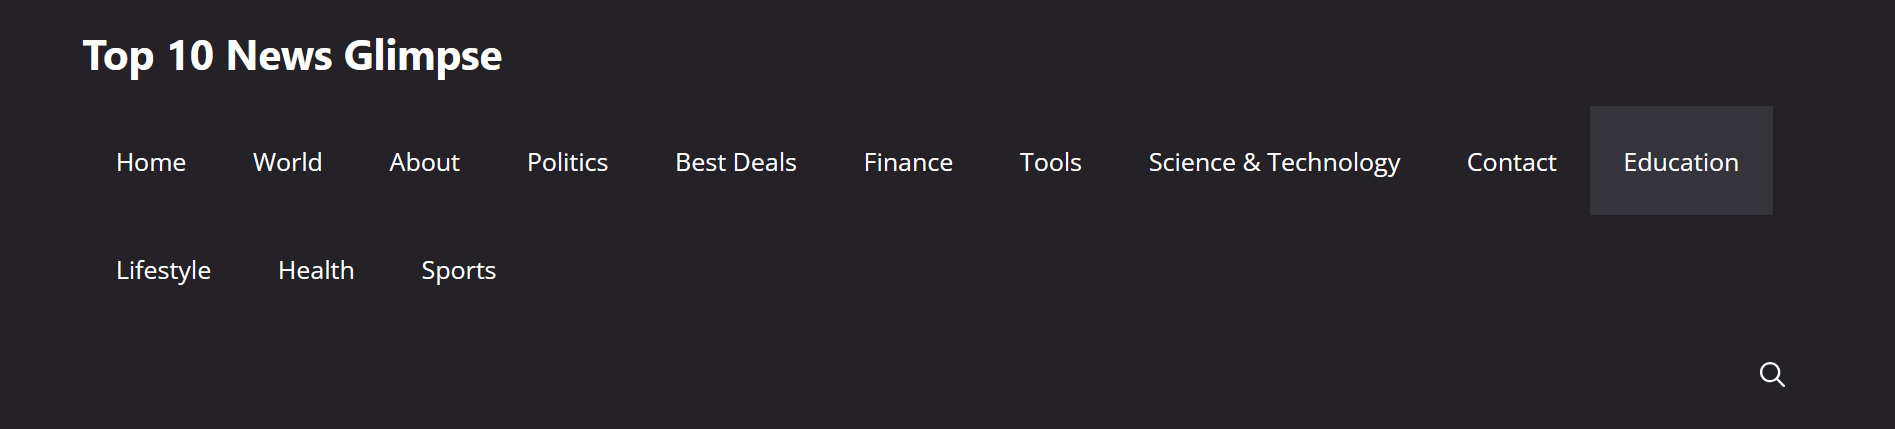Open the Science & Technology section

click(x=1274, y=162)
